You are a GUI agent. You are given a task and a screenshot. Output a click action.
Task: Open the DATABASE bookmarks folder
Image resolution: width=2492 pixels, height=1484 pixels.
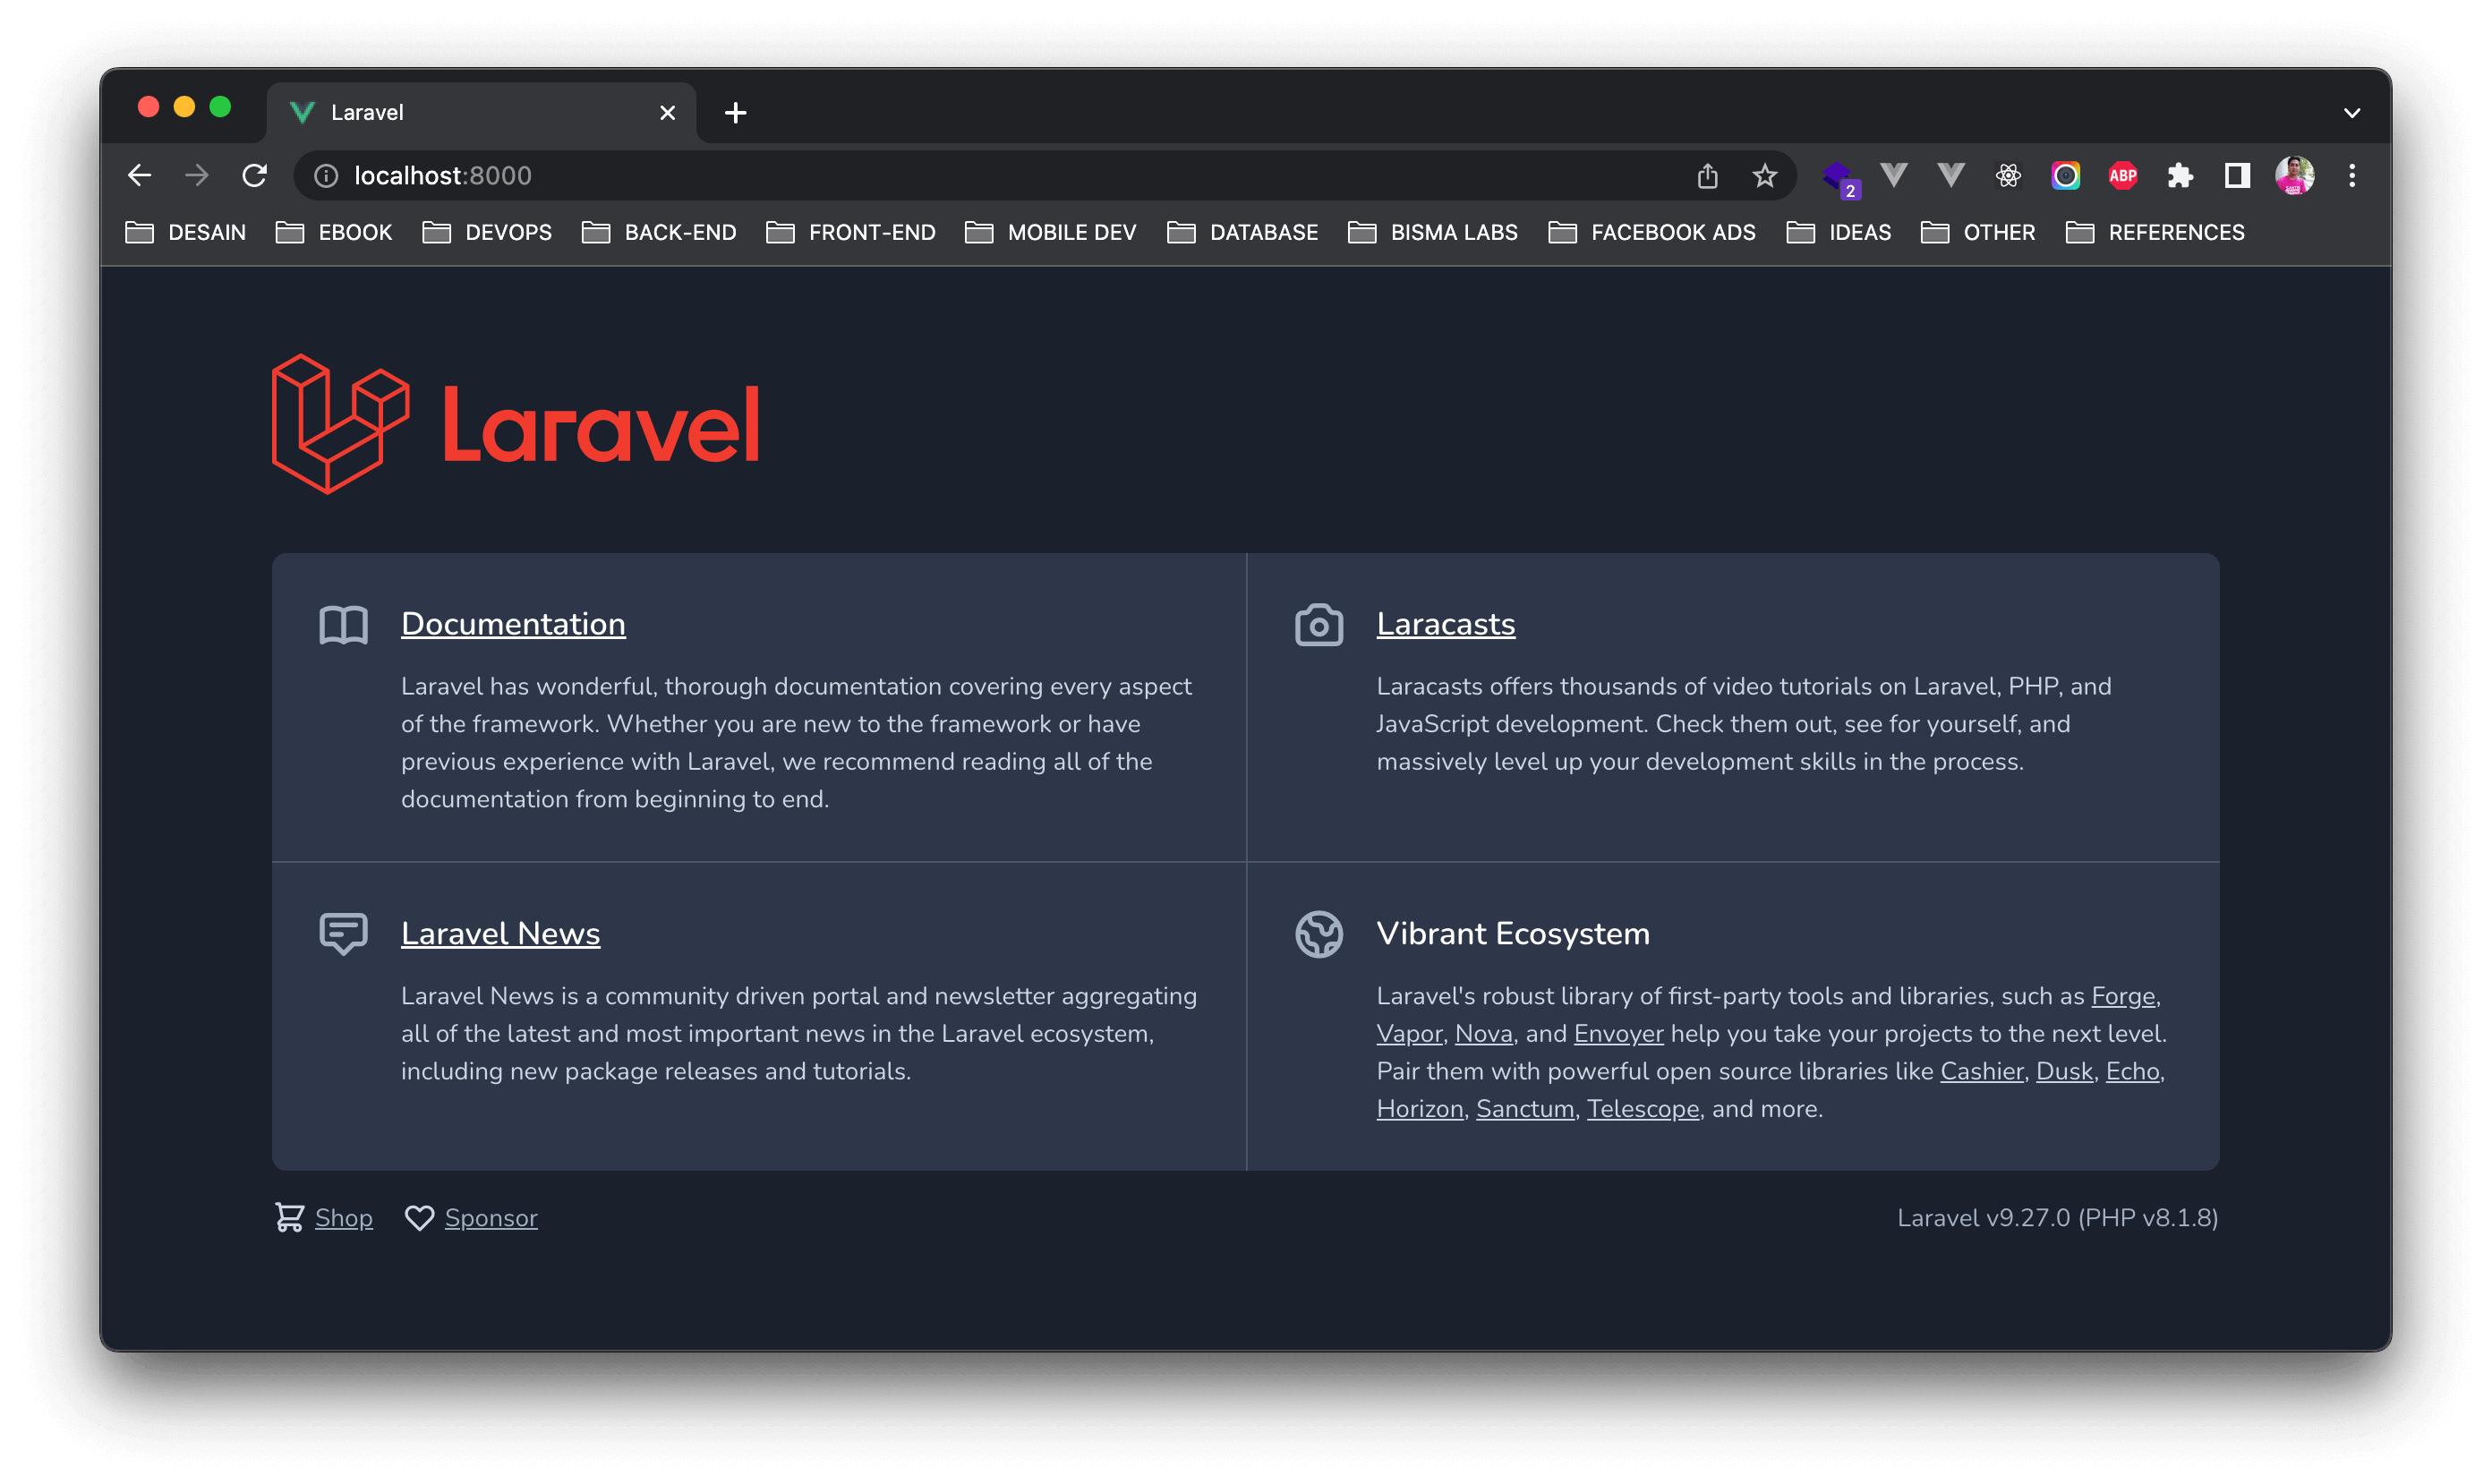[x=1243, y=233]
